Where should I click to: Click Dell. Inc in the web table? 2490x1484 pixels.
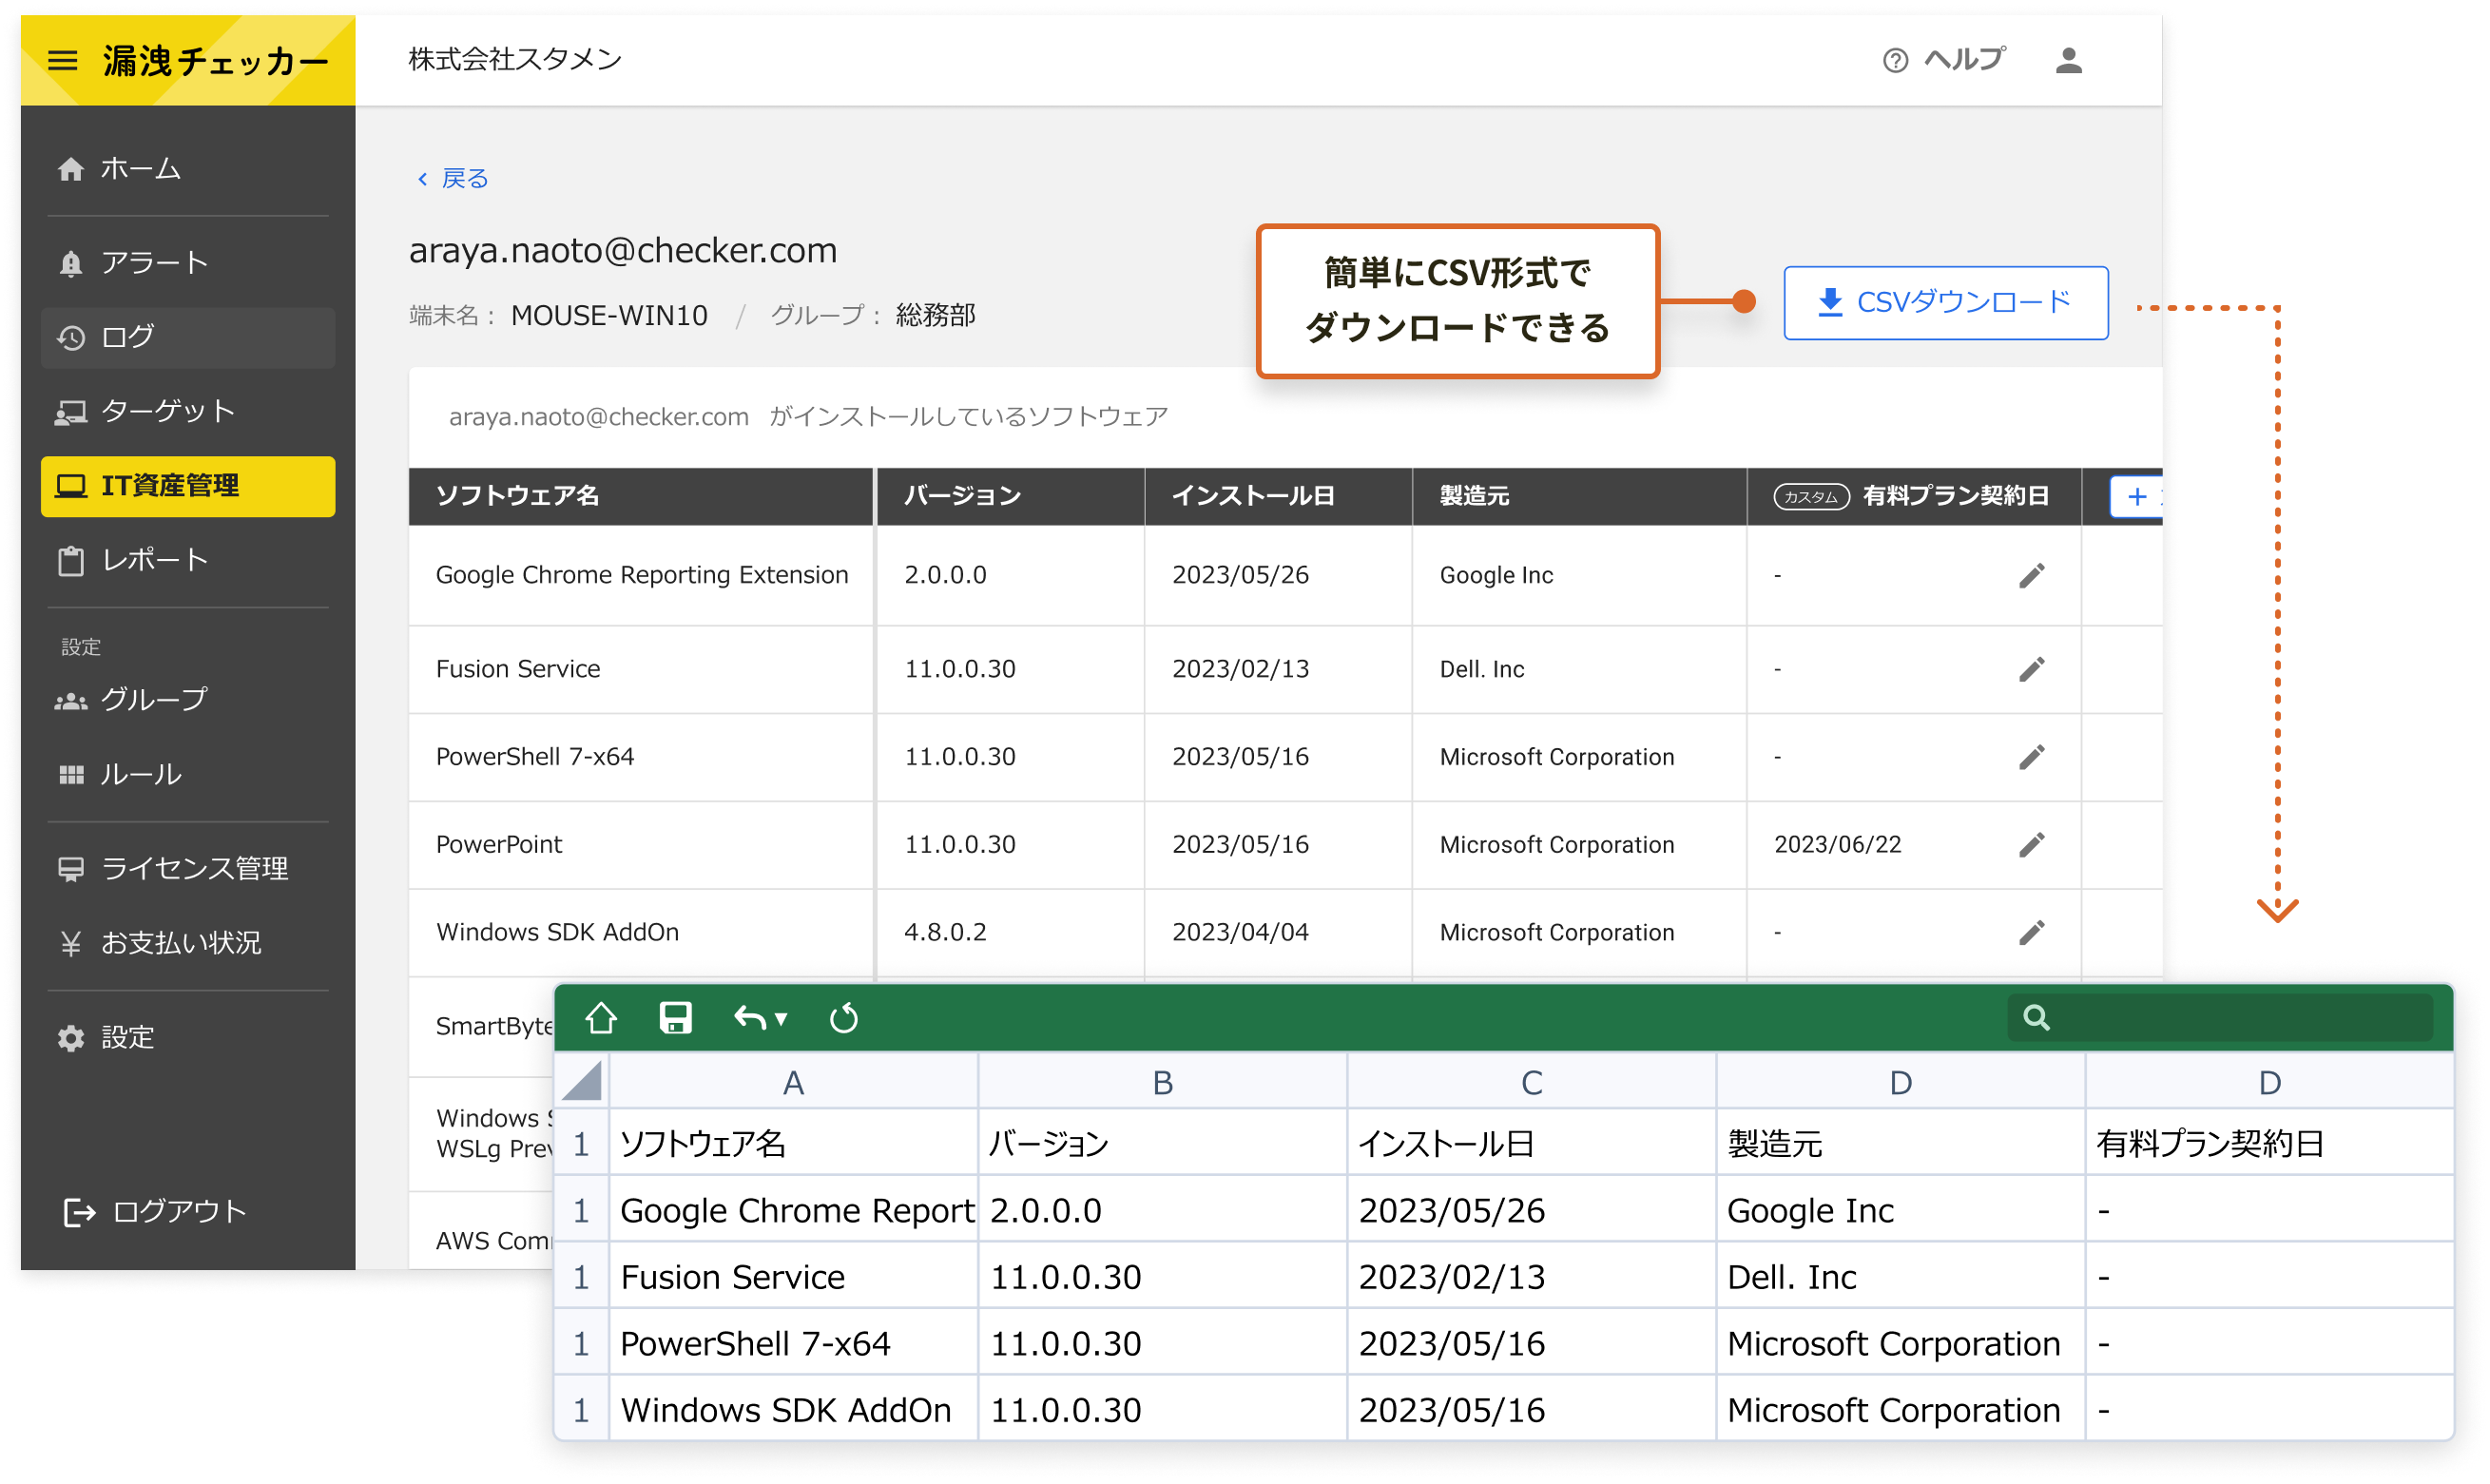[x=1482, y=669]
